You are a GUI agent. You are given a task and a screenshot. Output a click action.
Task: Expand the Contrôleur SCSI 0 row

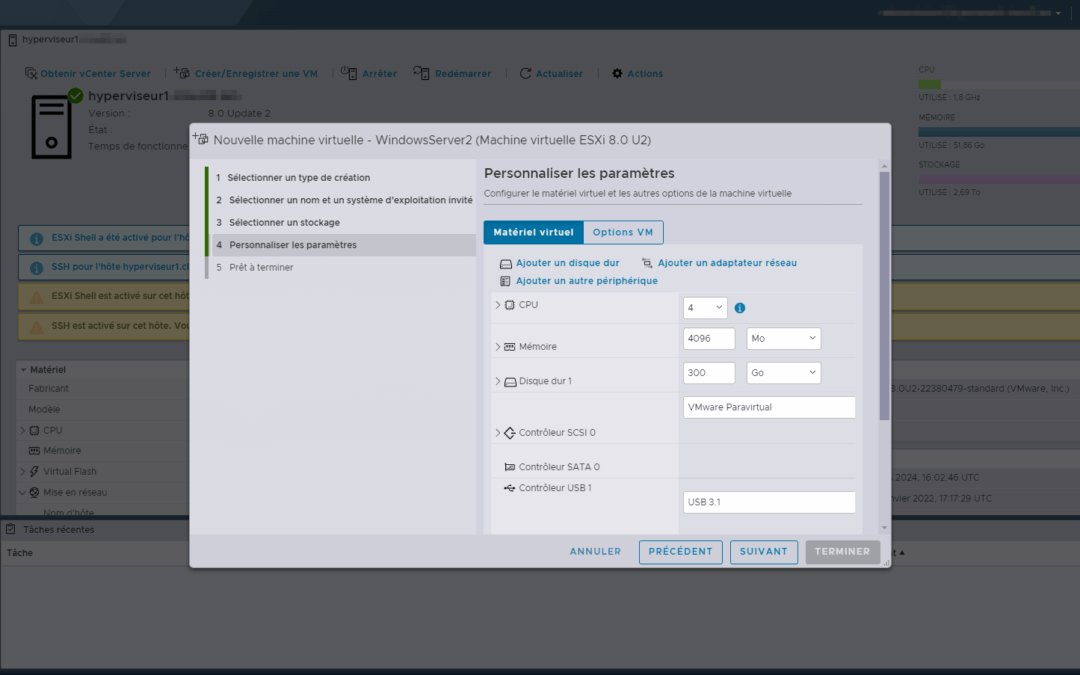(497, 433)
